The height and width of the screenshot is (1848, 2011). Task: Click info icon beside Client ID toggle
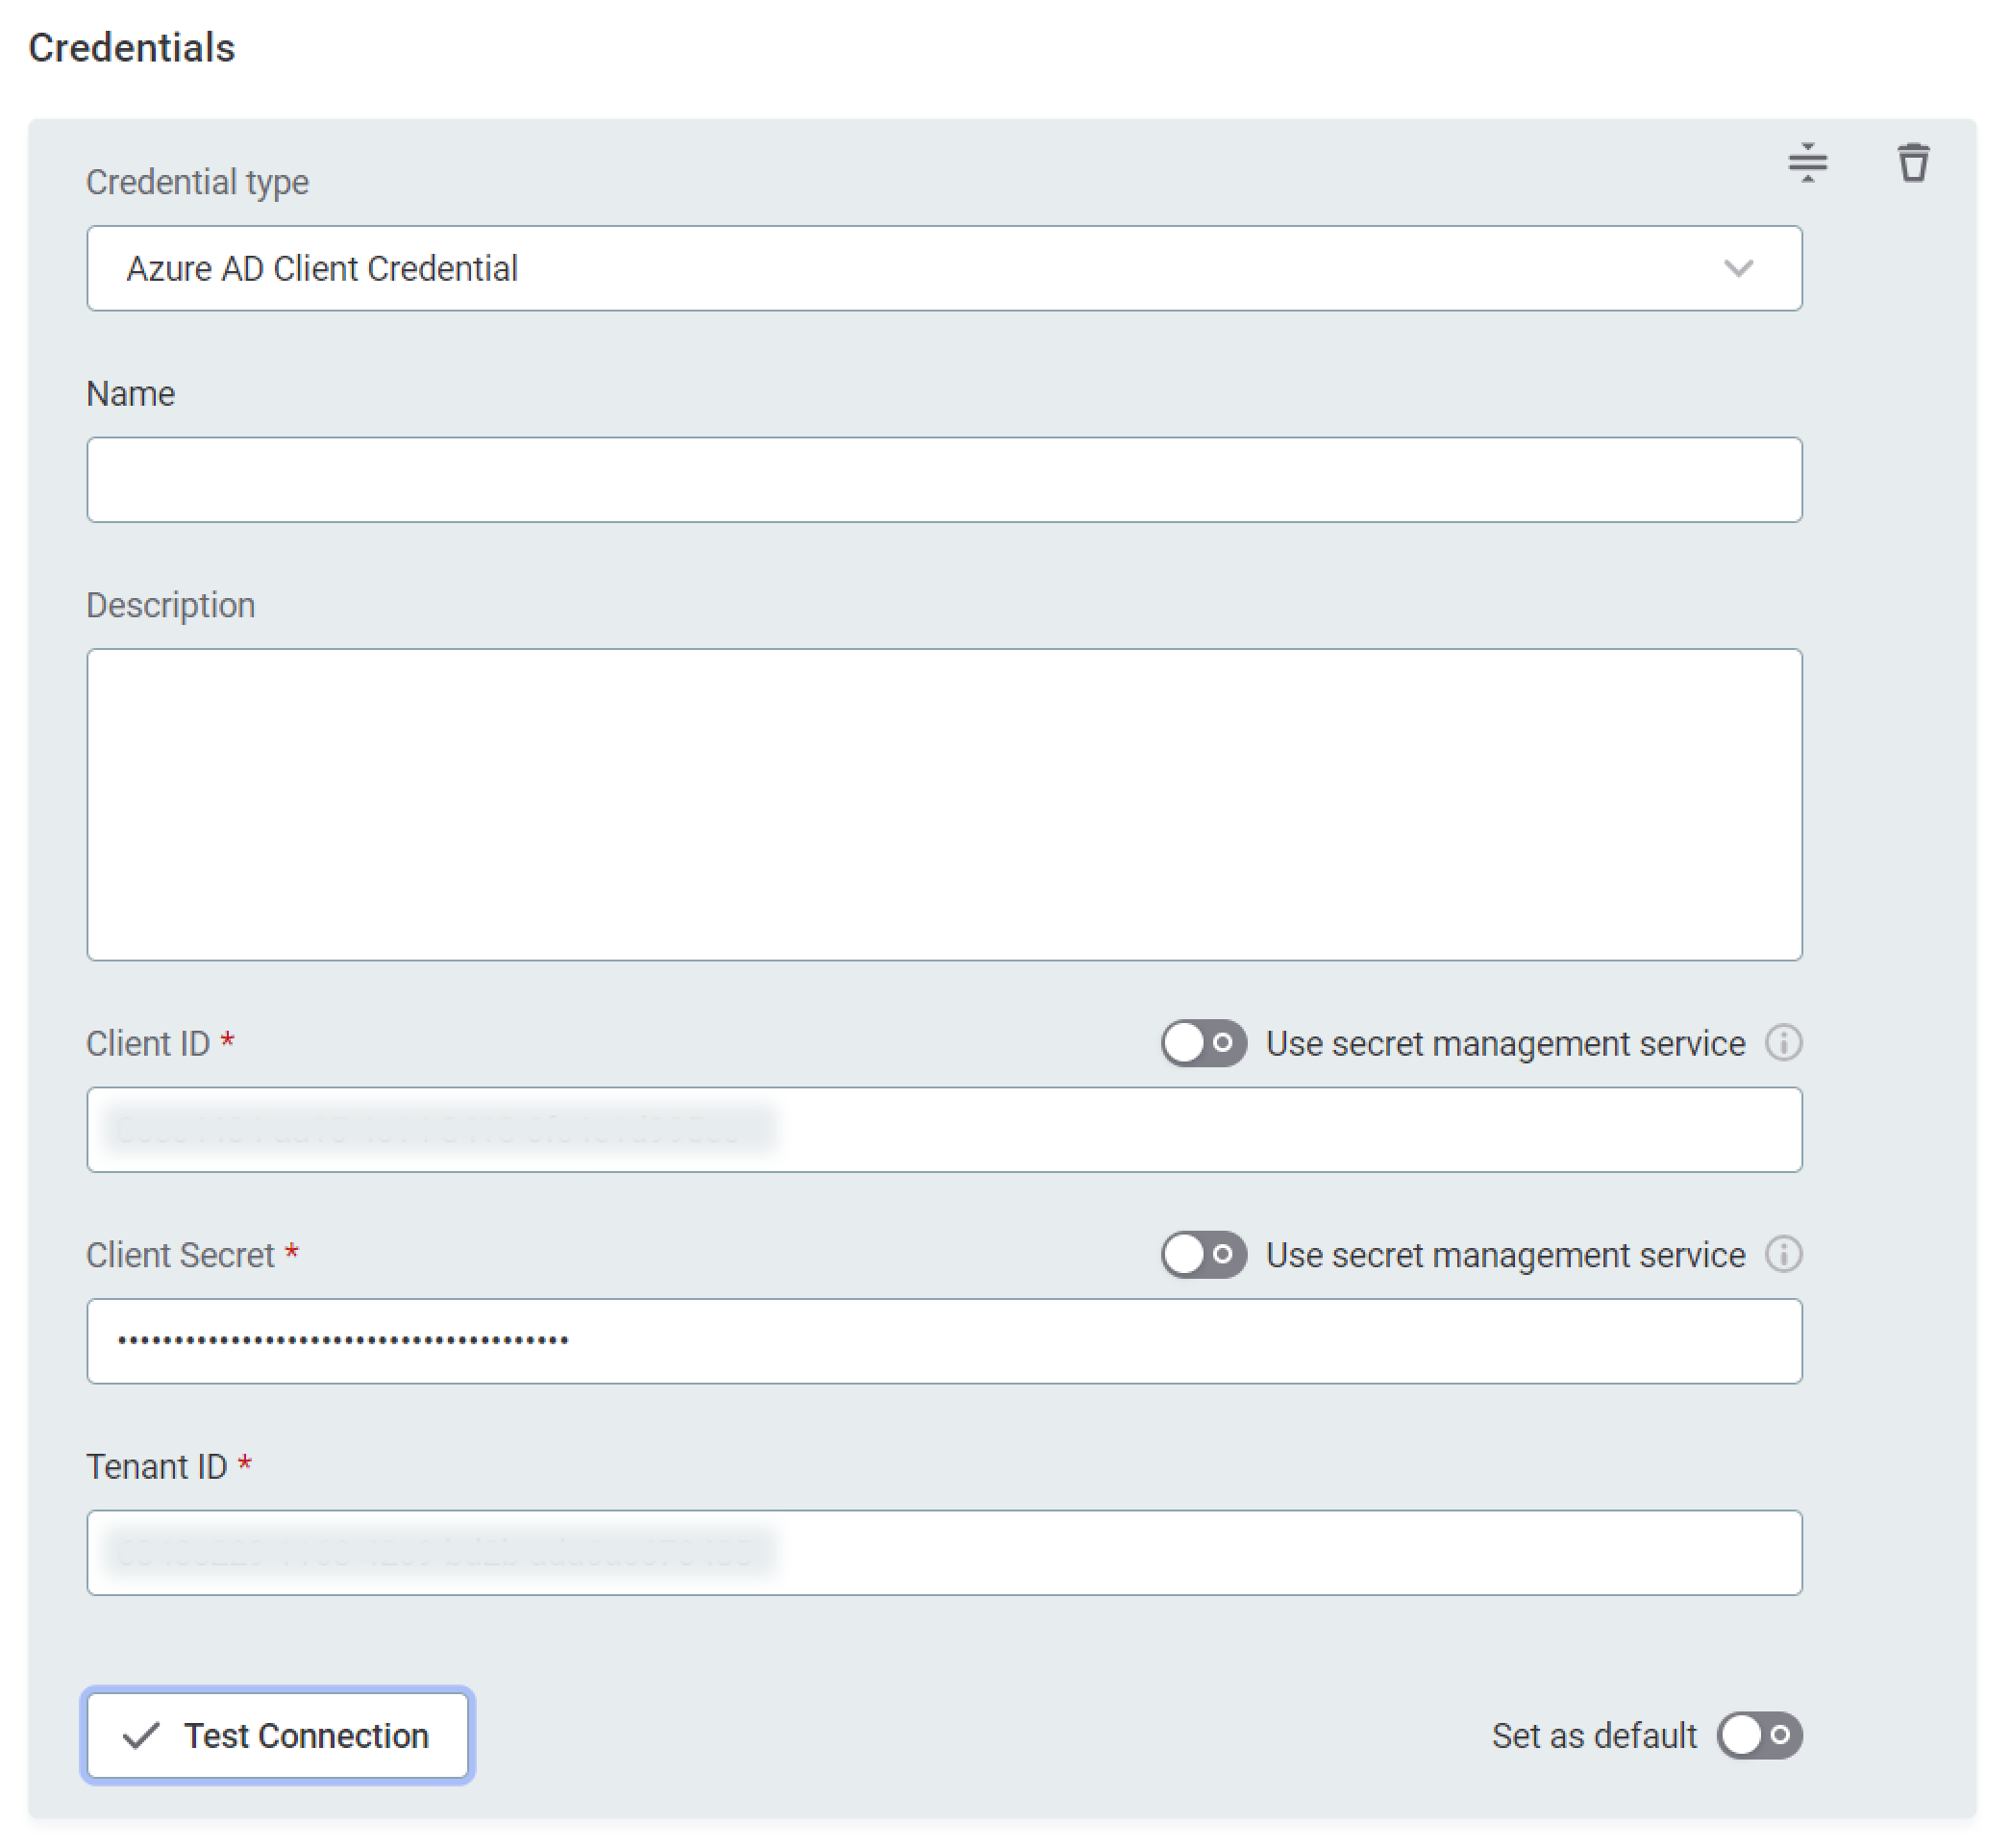tap(1783, 1043)
